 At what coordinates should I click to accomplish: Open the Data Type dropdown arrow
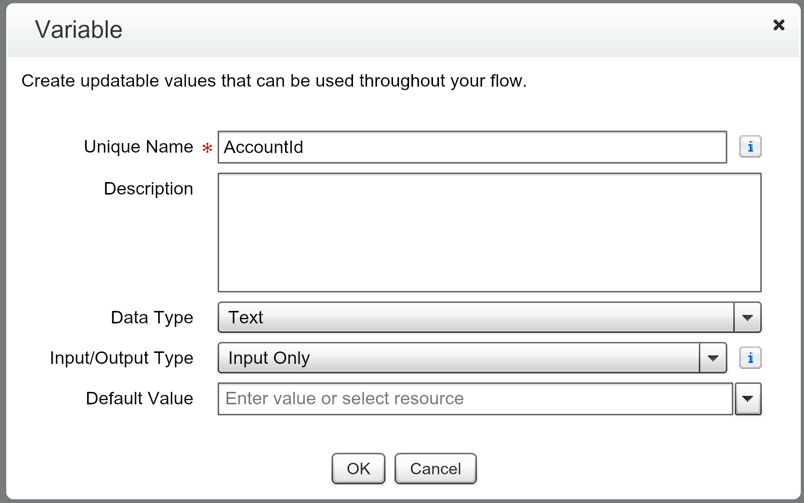pos(747,318)
